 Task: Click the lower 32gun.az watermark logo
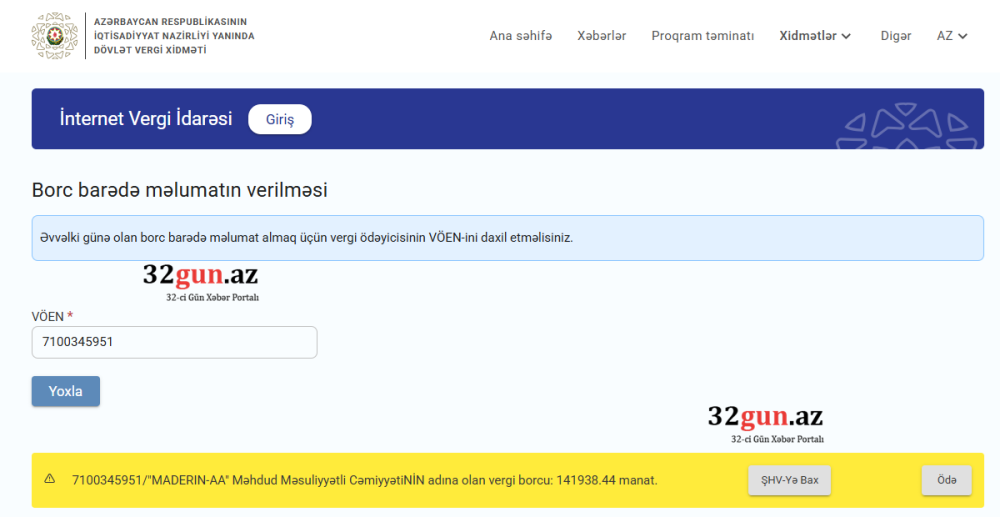pyautogui.click(x=765, y=423)
